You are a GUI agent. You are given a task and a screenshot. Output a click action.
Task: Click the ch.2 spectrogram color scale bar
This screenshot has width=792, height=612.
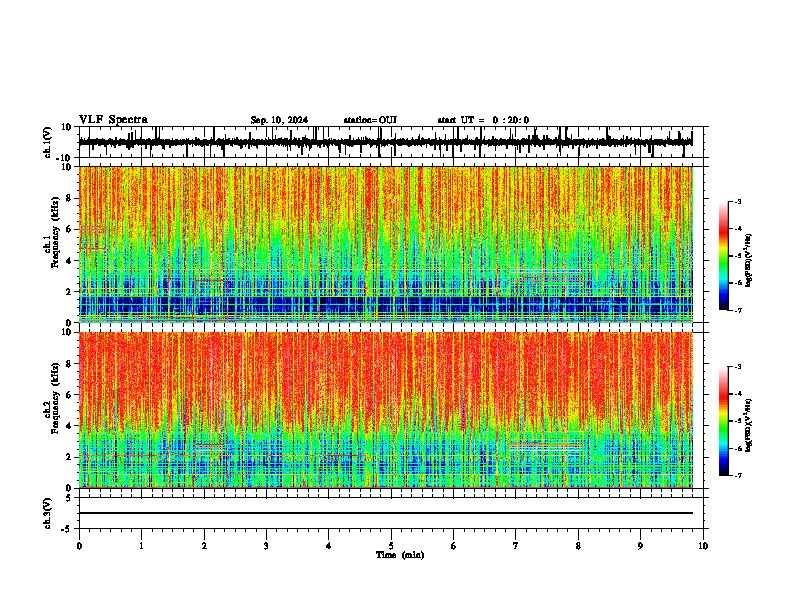tap(723, 421)
